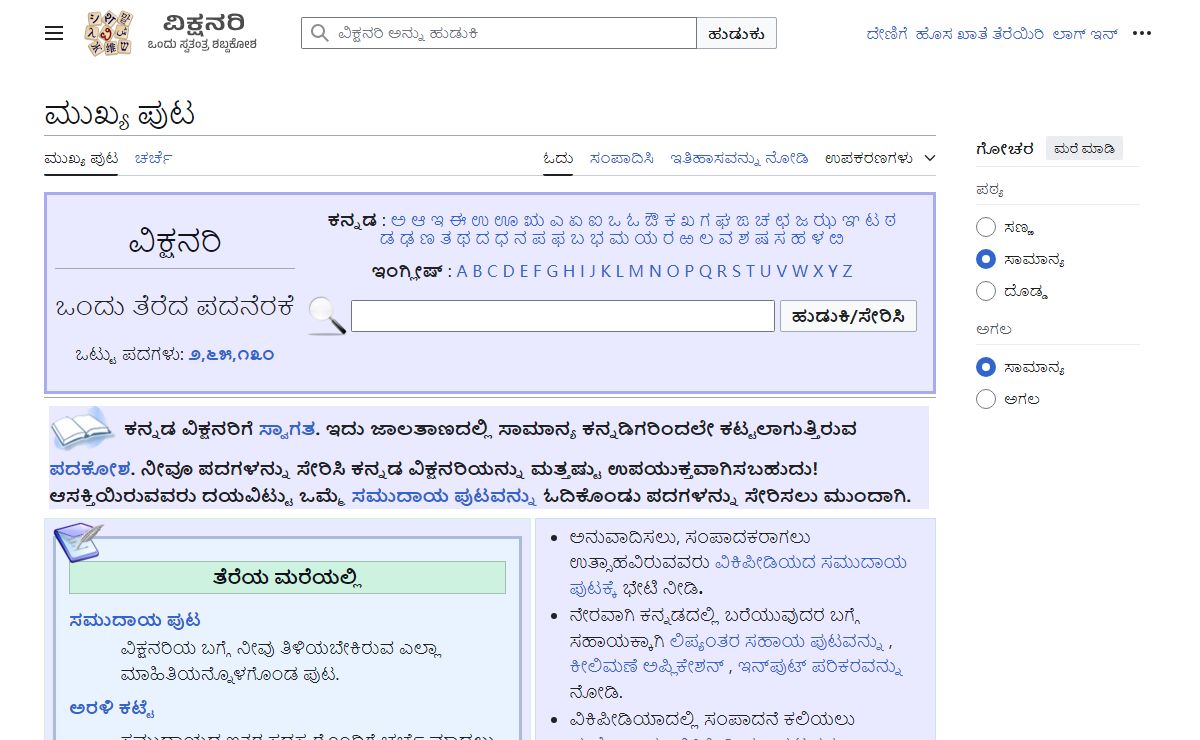Screen dimensions: 1200x740
Task: Click the word lookup input box
Action: (x=563, y=316)
